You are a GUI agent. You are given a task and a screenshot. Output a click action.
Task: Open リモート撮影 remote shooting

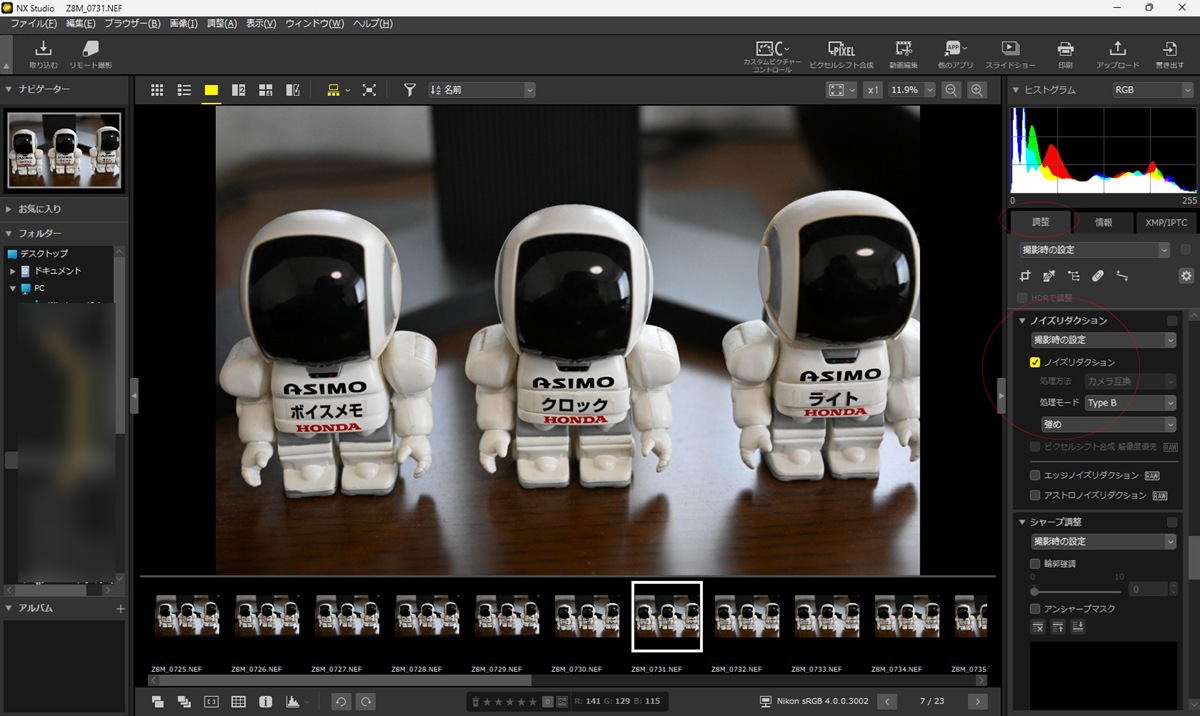pyautogui.click(x=91, y=54)
